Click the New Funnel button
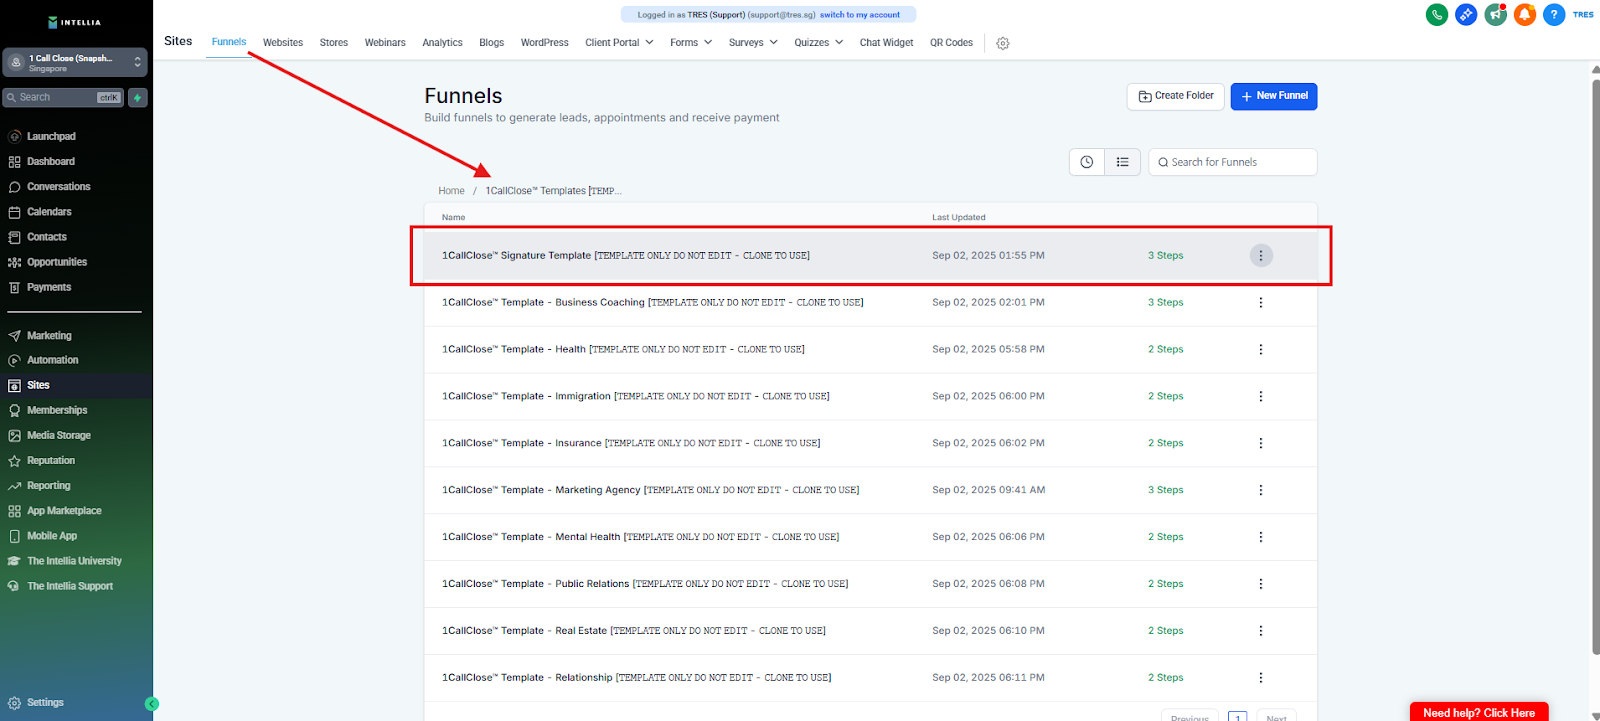This screenshot has height=721, width=1600. point(1274,96)
